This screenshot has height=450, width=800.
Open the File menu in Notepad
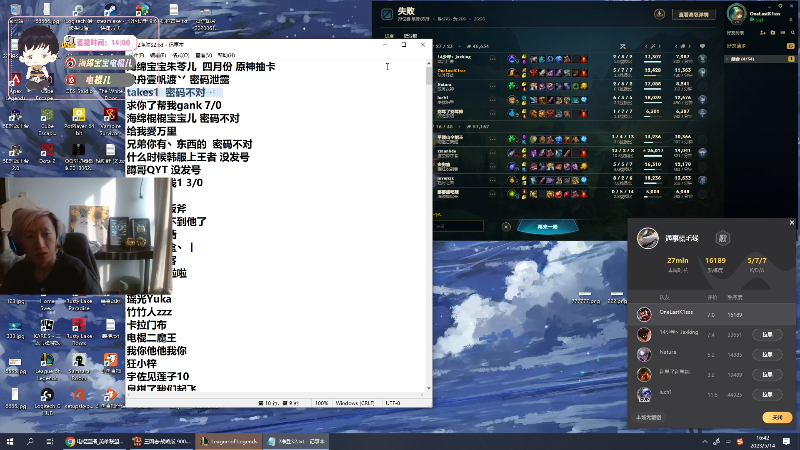[x=137, y=55]
